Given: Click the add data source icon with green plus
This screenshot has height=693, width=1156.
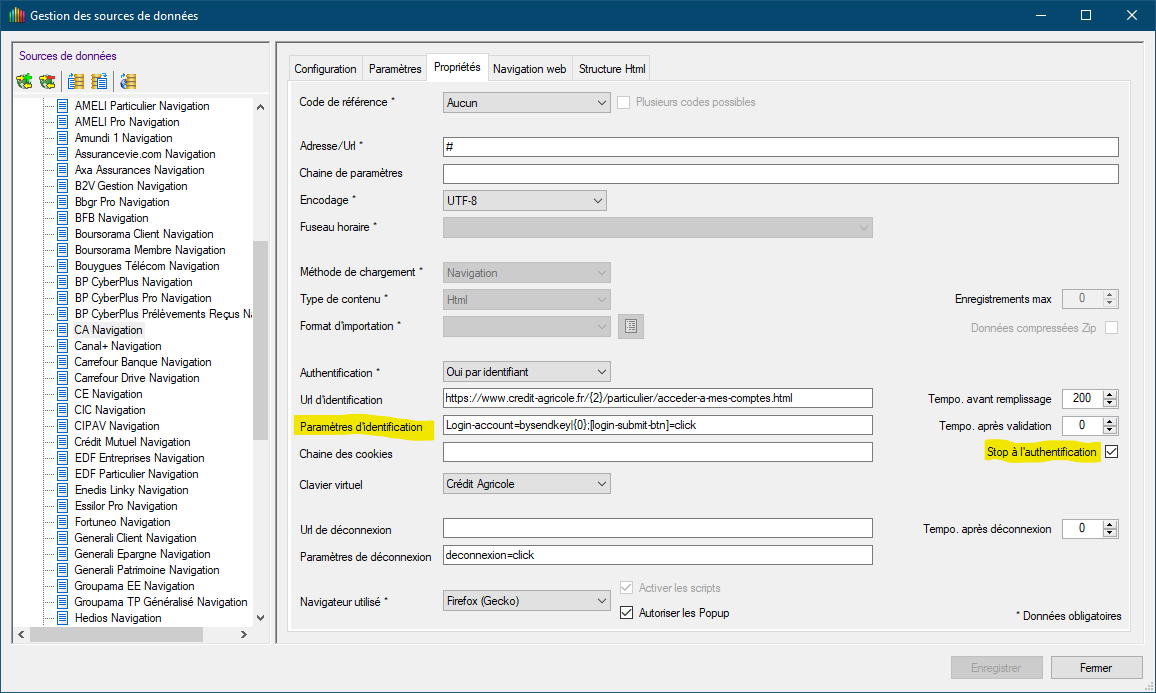Looking at the screenshot, I should (x=25, y=81).
